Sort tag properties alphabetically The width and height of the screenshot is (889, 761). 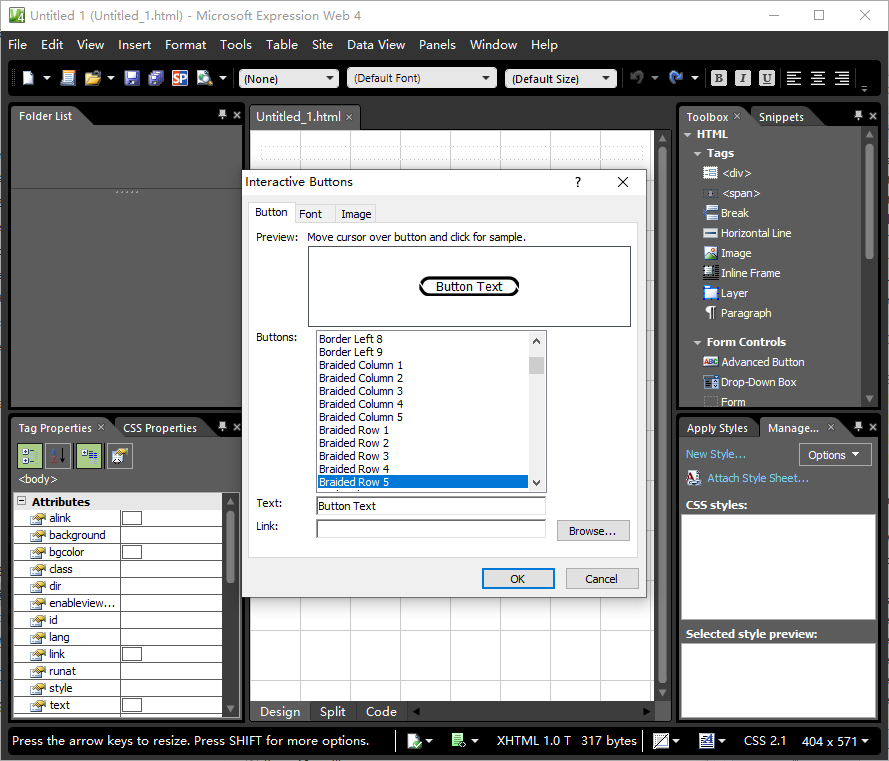(x=58, y=456)
